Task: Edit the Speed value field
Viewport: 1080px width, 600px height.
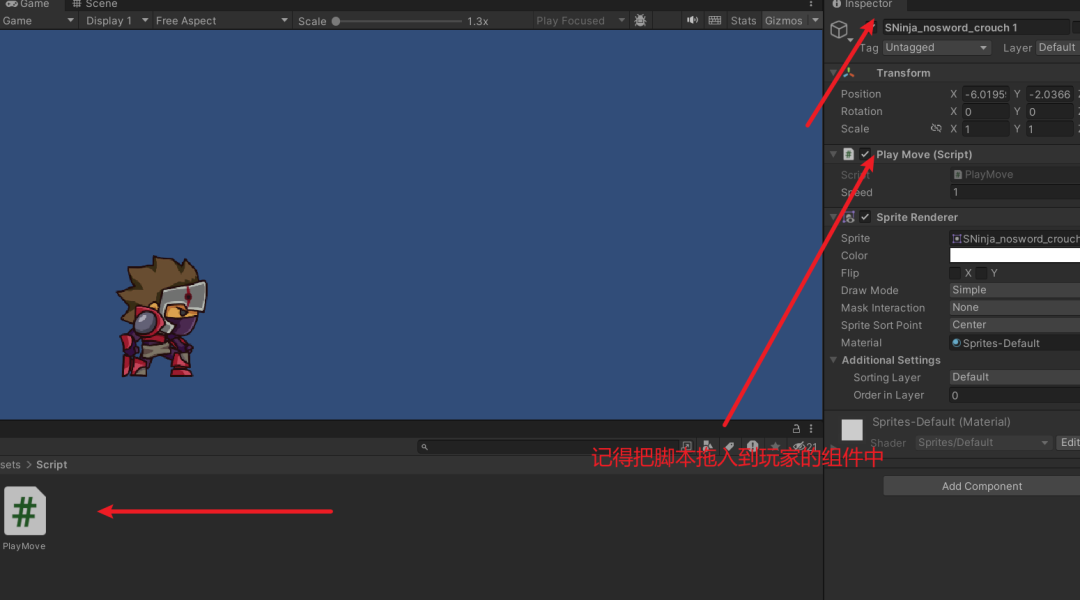Action: point(1015,192)
